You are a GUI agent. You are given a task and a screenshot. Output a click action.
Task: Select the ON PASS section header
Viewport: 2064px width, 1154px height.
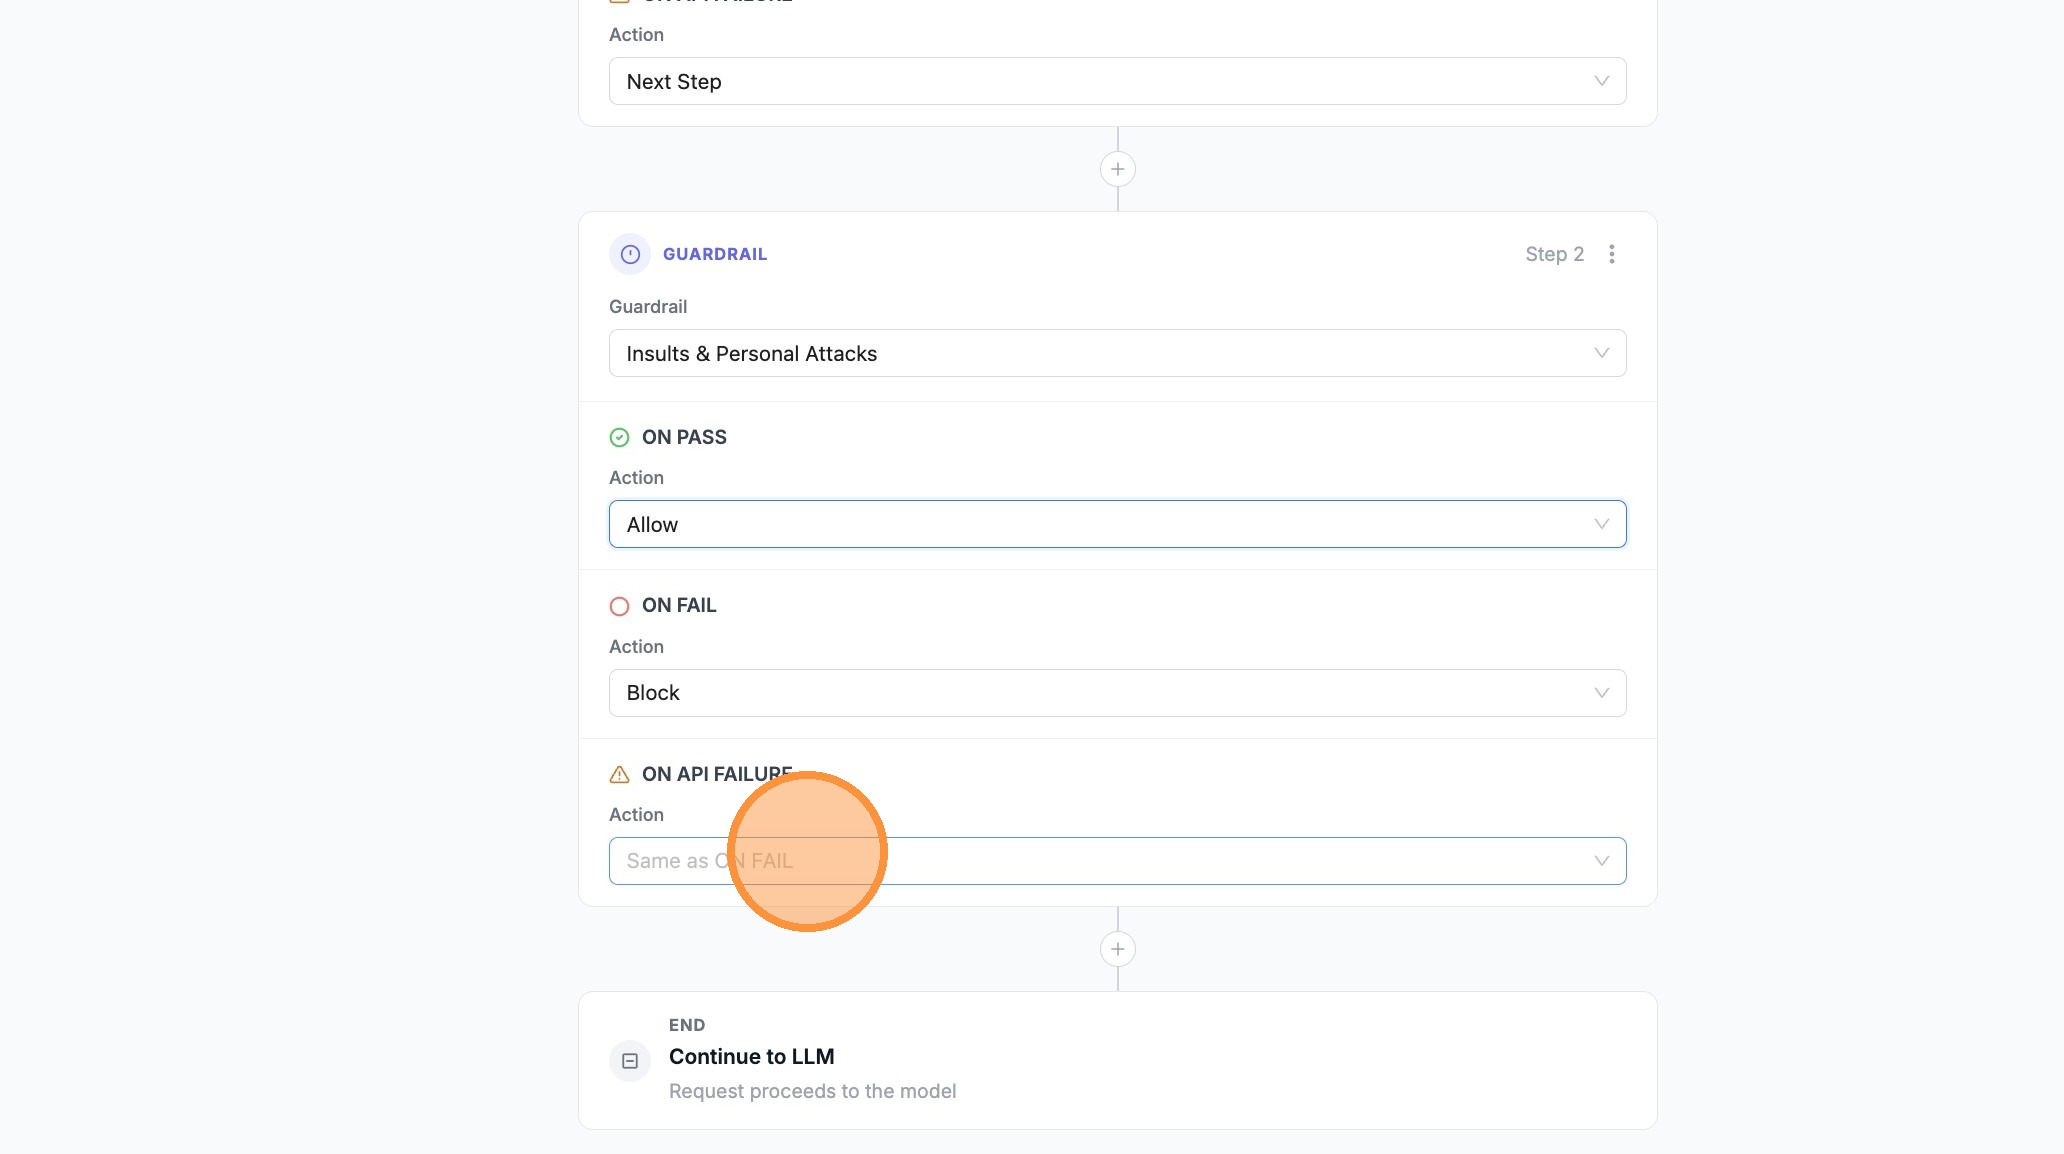(684, 437)
